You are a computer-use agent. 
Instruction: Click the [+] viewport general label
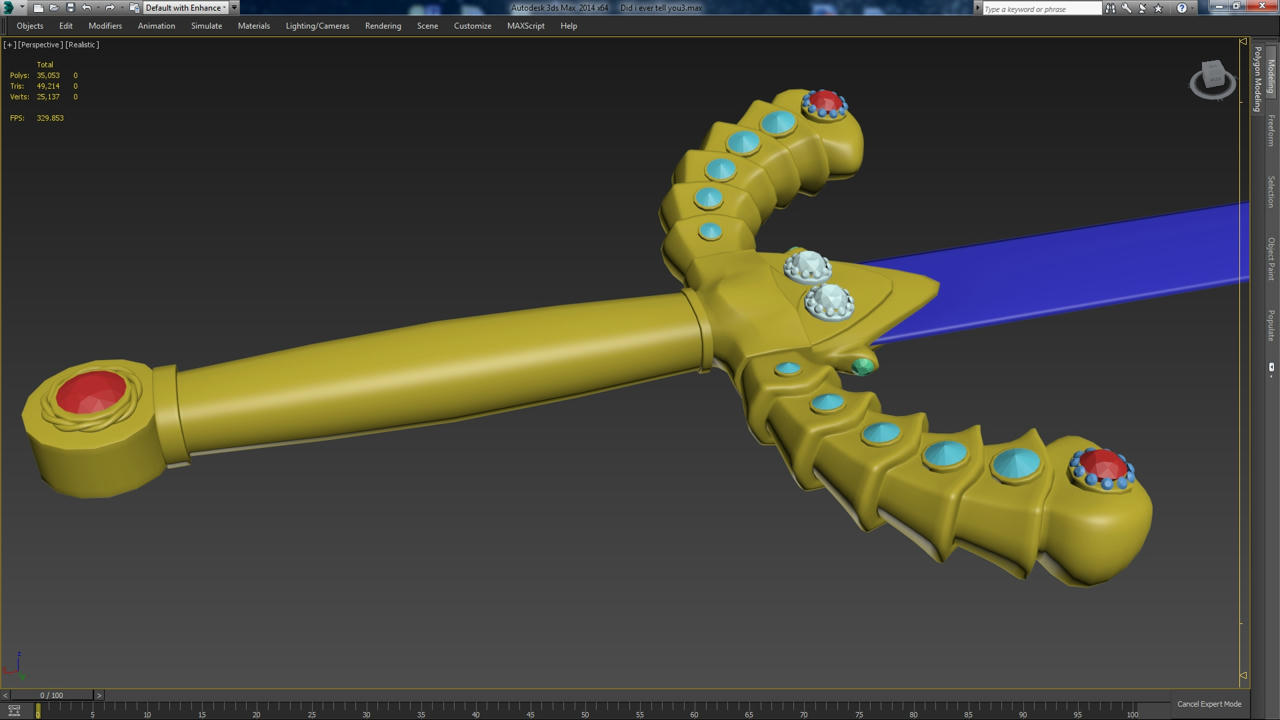pyautogui.click(x=9, y=45)
